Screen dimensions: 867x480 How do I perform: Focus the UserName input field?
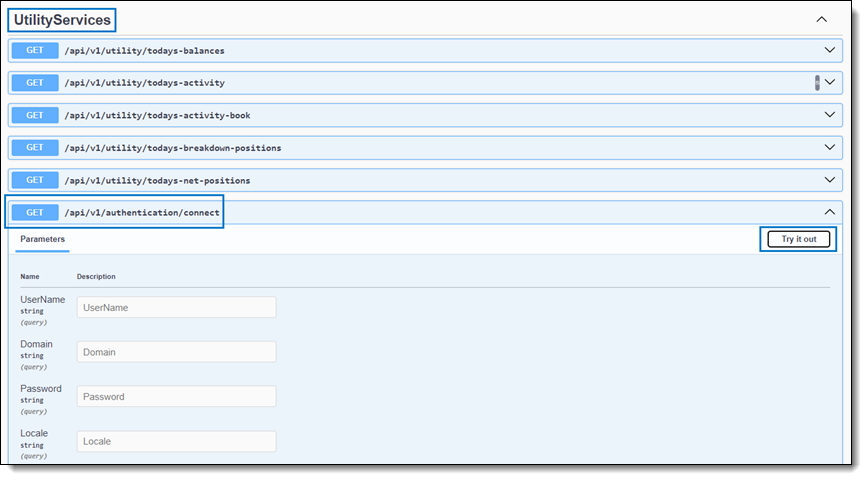pos(176,307)
